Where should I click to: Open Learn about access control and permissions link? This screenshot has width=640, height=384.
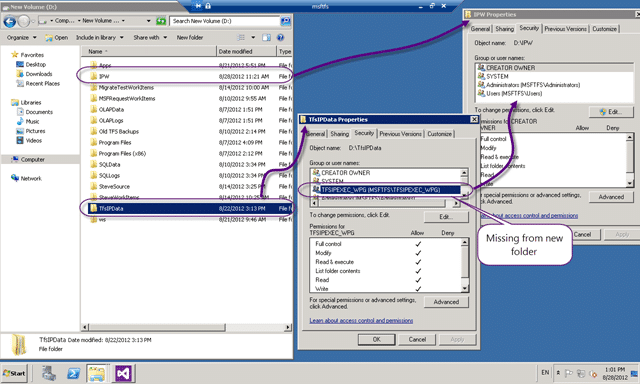coord(361,321)
